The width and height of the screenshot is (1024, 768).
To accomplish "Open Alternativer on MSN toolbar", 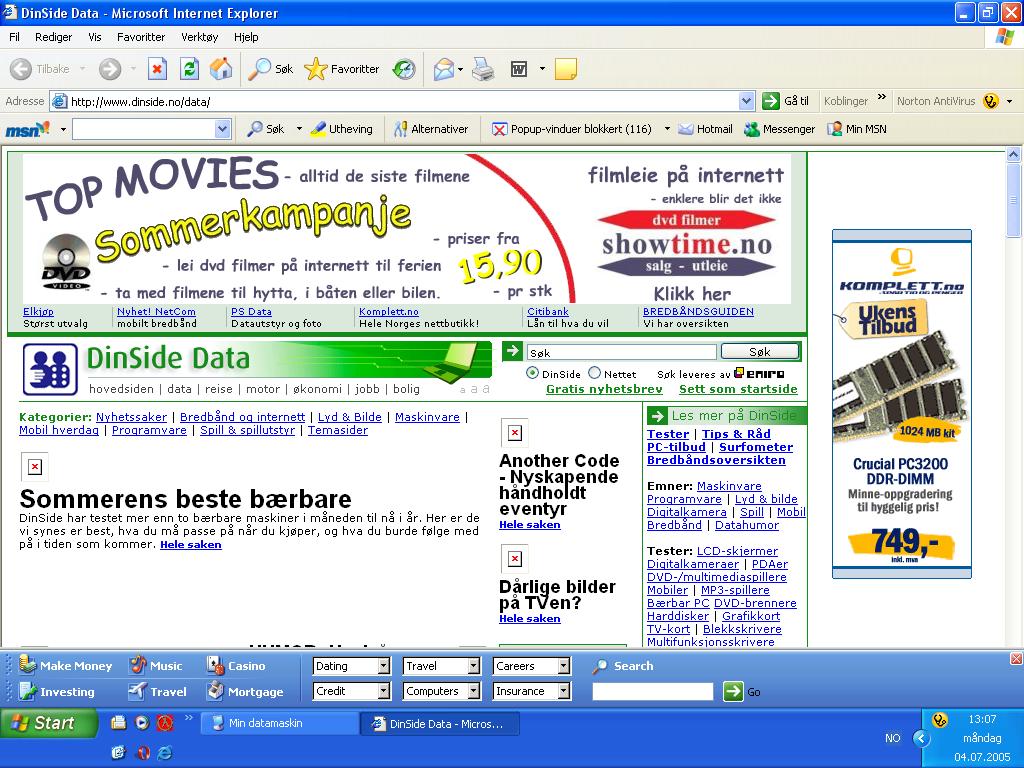I will [431, 129].
